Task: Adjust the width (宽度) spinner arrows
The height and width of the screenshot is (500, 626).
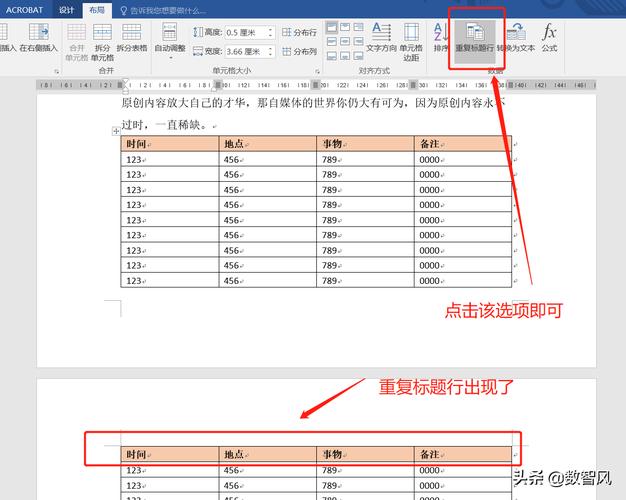Action: click(271, 52)
